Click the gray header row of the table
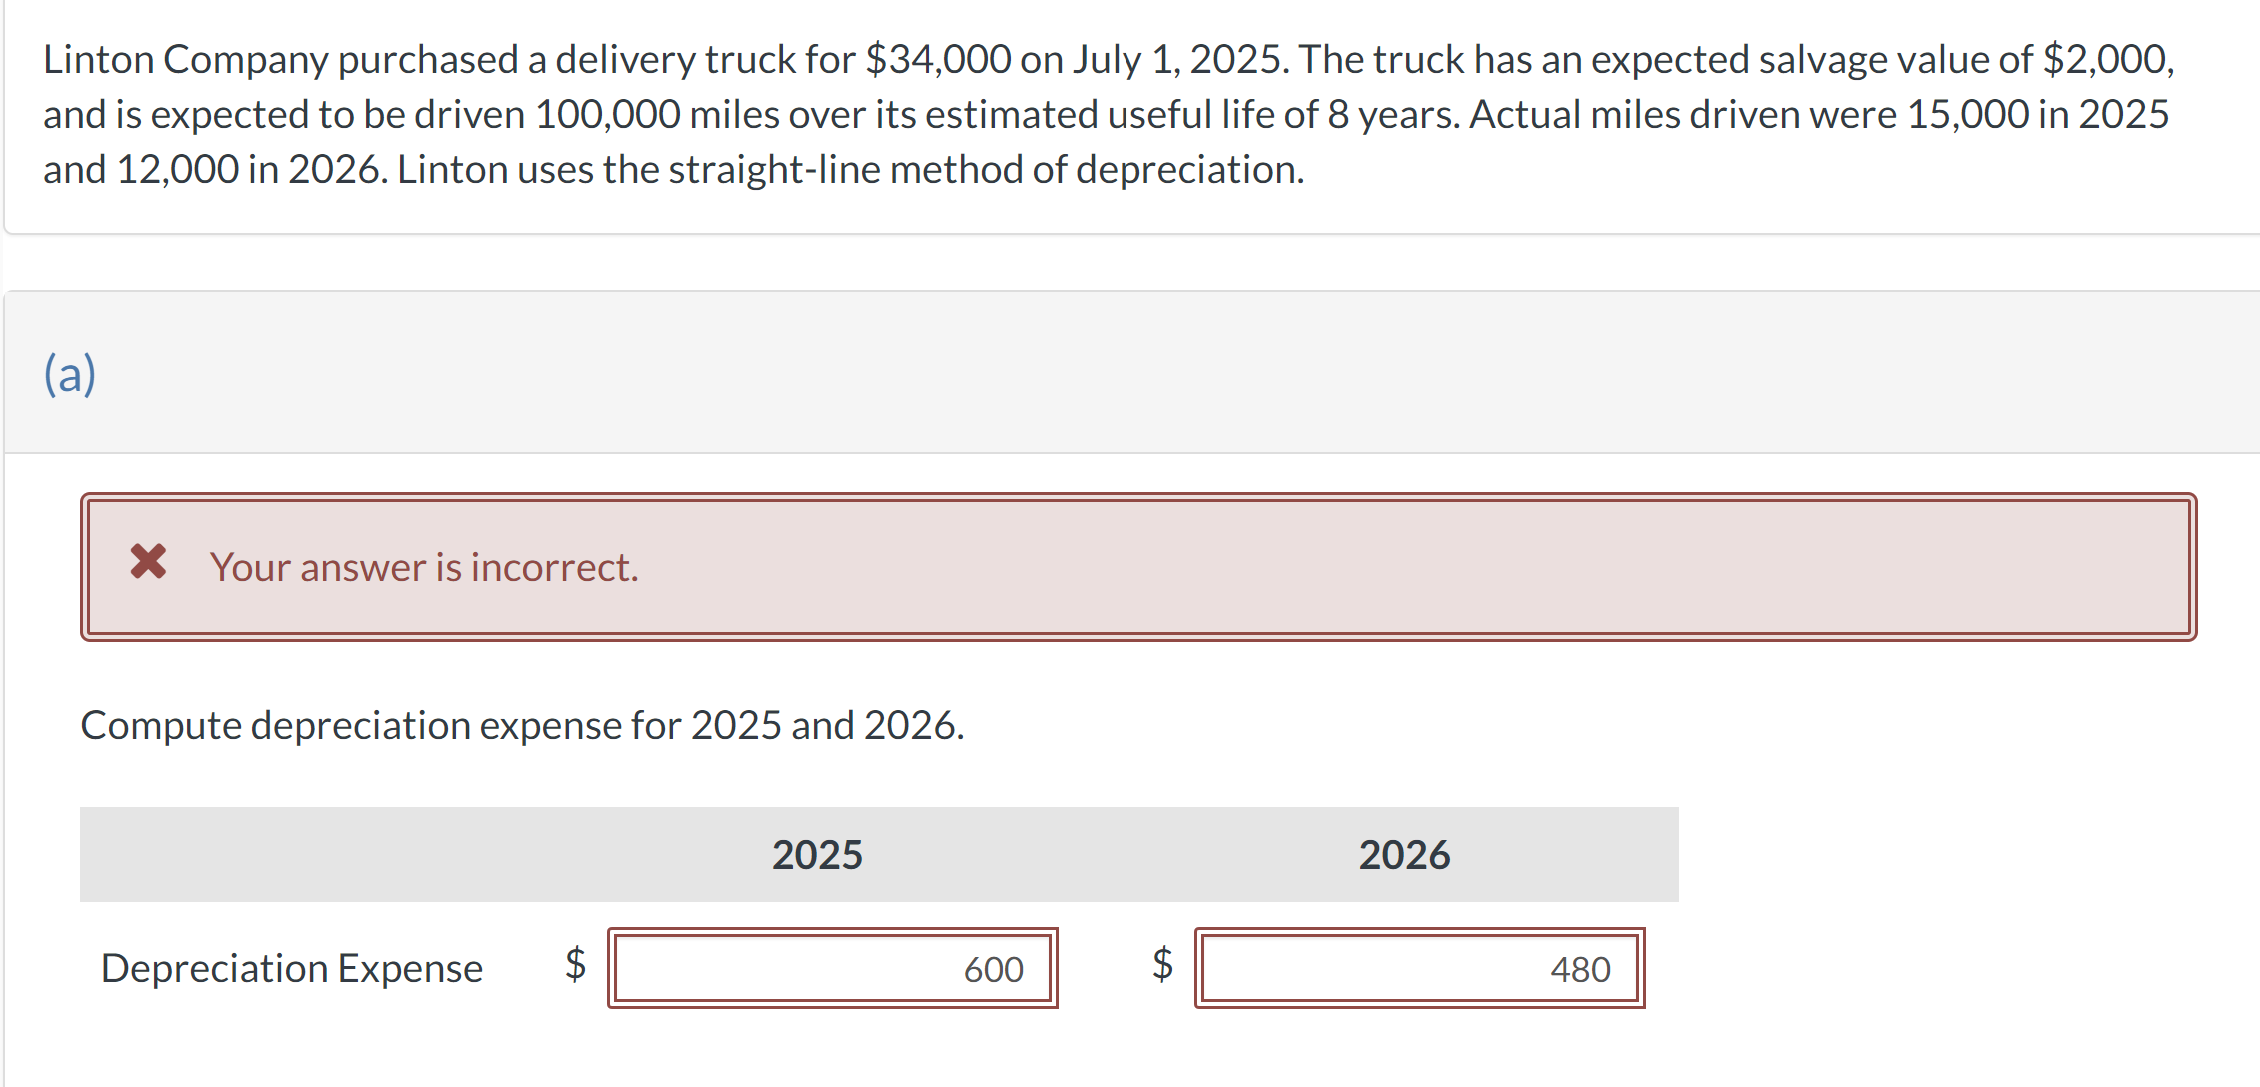 tap(880, 854)
